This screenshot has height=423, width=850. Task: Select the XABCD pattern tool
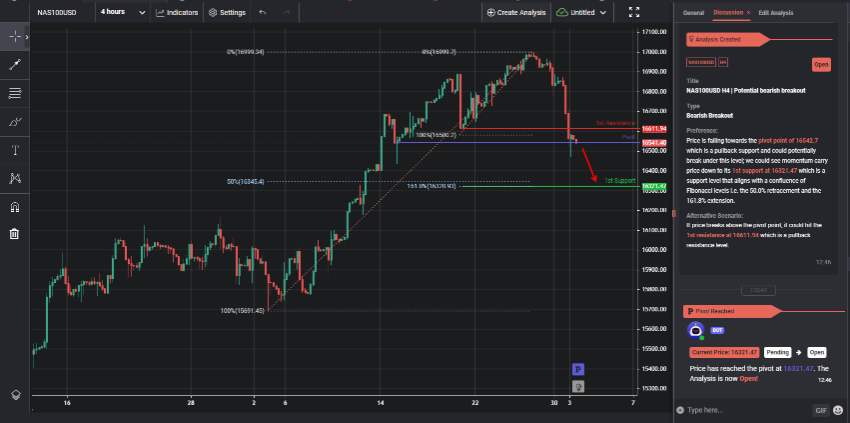click(x=15, y=178)
